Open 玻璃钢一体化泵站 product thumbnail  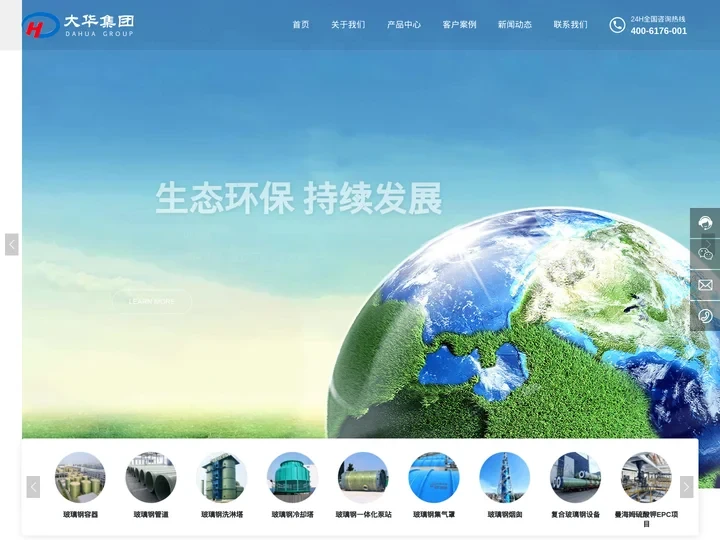point(363,477)
